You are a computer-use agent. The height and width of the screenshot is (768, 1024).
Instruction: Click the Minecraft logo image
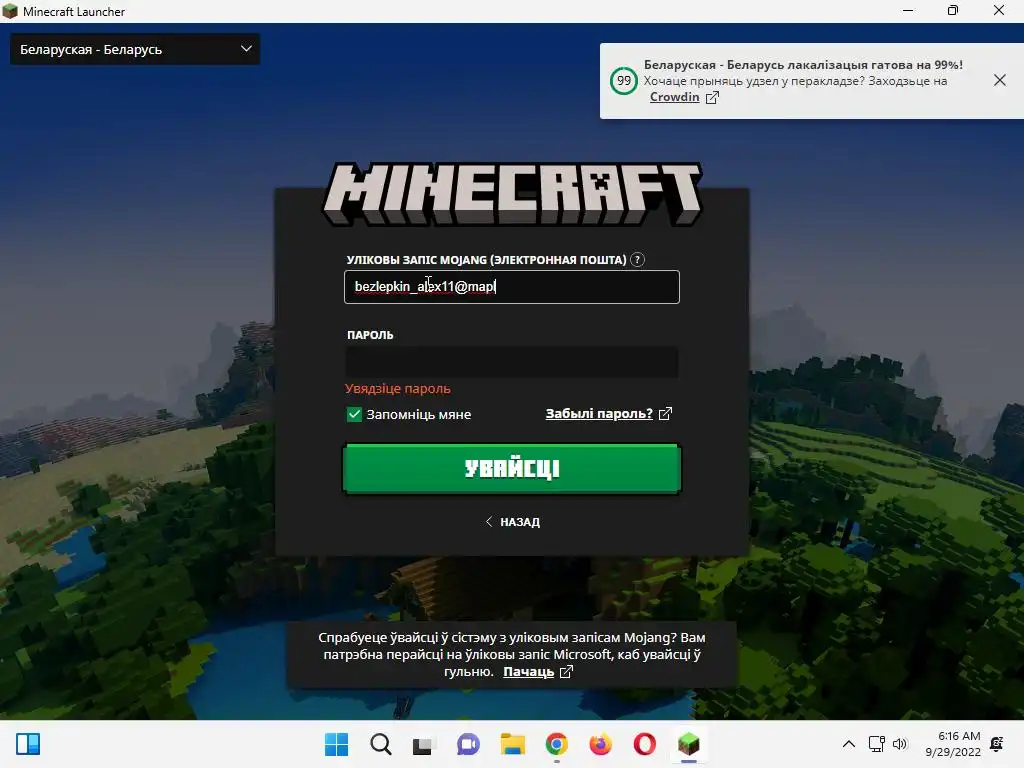[512, 195]
